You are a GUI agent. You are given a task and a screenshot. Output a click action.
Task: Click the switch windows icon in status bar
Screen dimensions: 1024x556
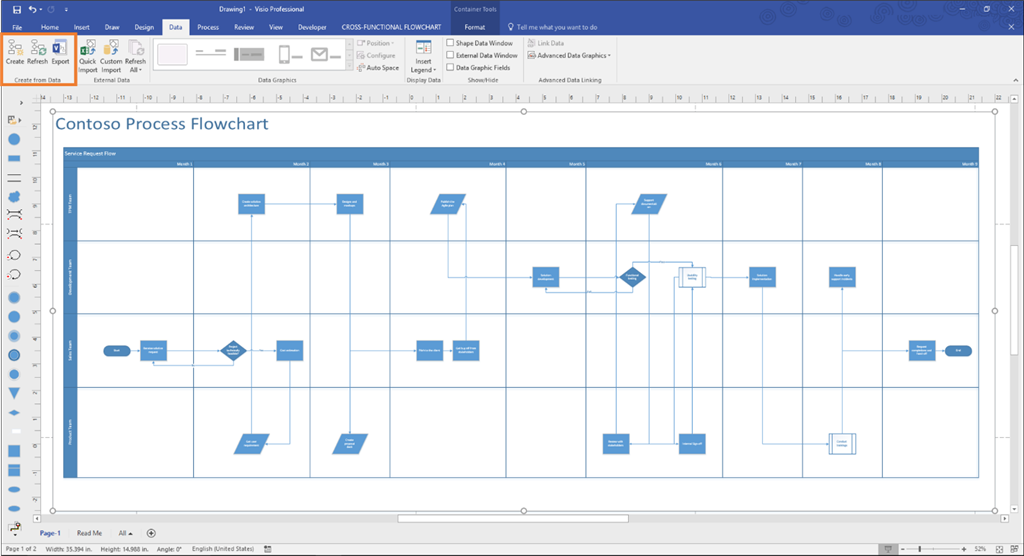point(1014,549)
